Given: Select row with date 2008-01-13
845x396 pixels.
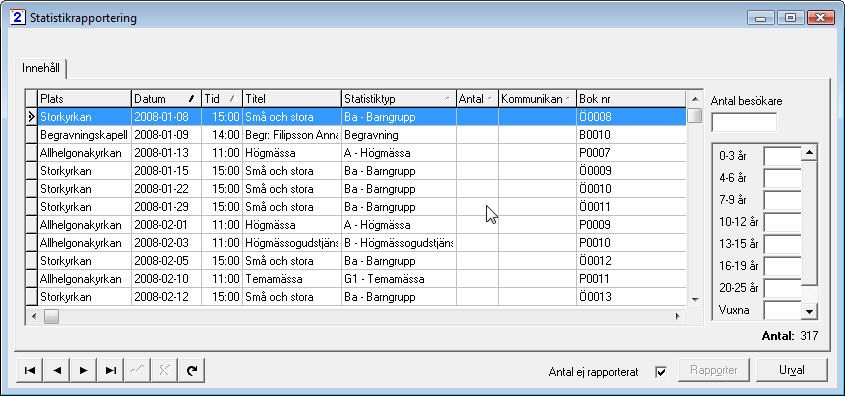Looking at the screenshot, I should coord(356,153).
